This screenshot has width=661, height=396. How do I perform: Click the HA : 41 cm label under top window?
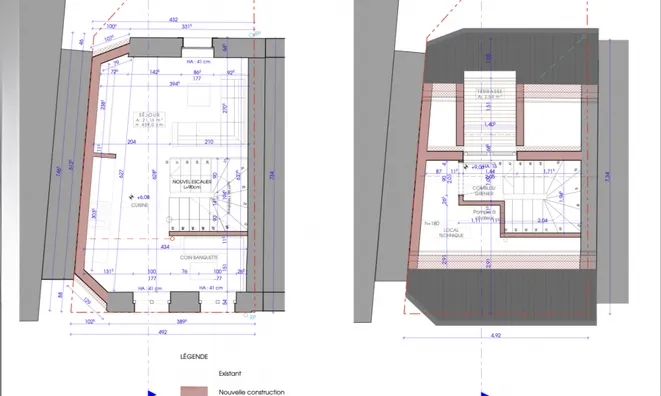[x=198, y=62]
